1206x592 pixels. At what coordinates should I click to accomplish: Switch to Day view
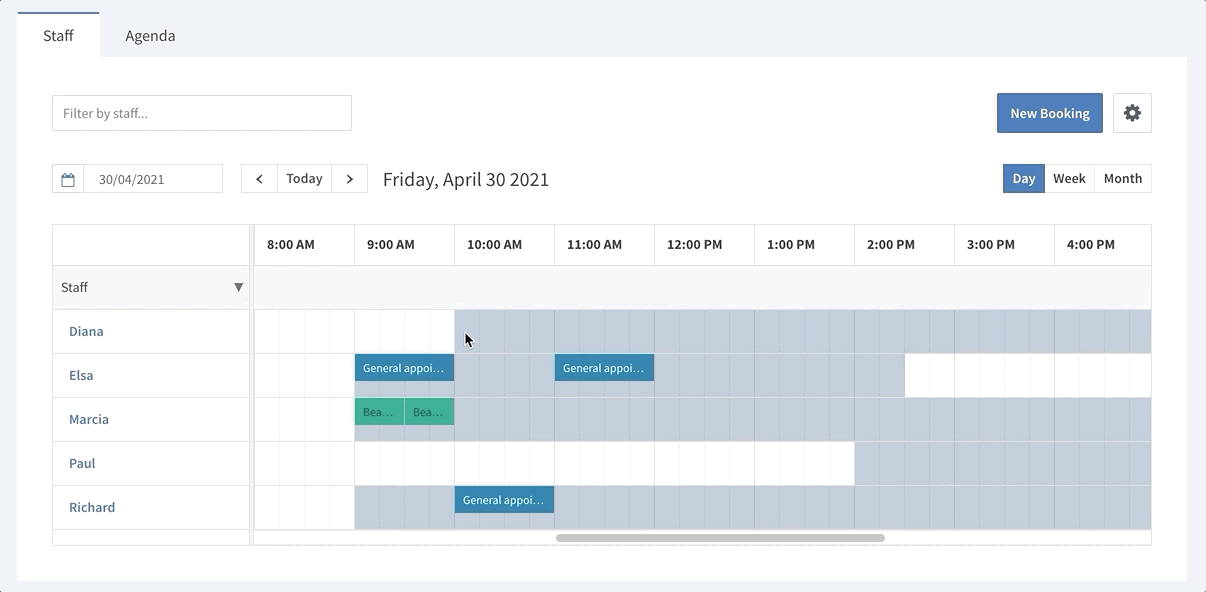1023,178
